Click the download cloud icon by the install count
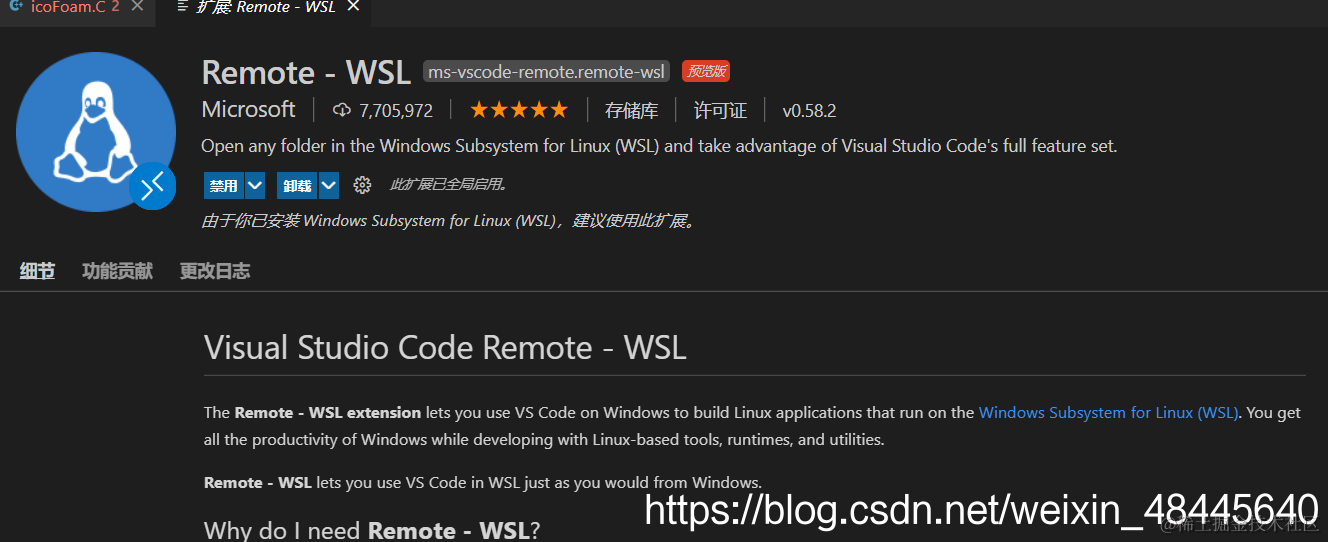 click(x=342, y=110)
